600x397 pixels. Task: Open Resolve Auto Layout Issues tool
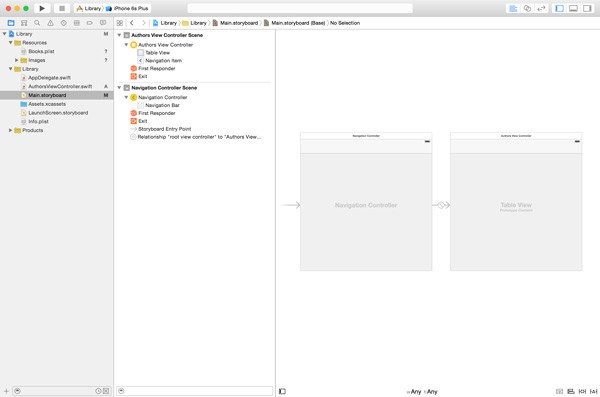pos(593,391)
